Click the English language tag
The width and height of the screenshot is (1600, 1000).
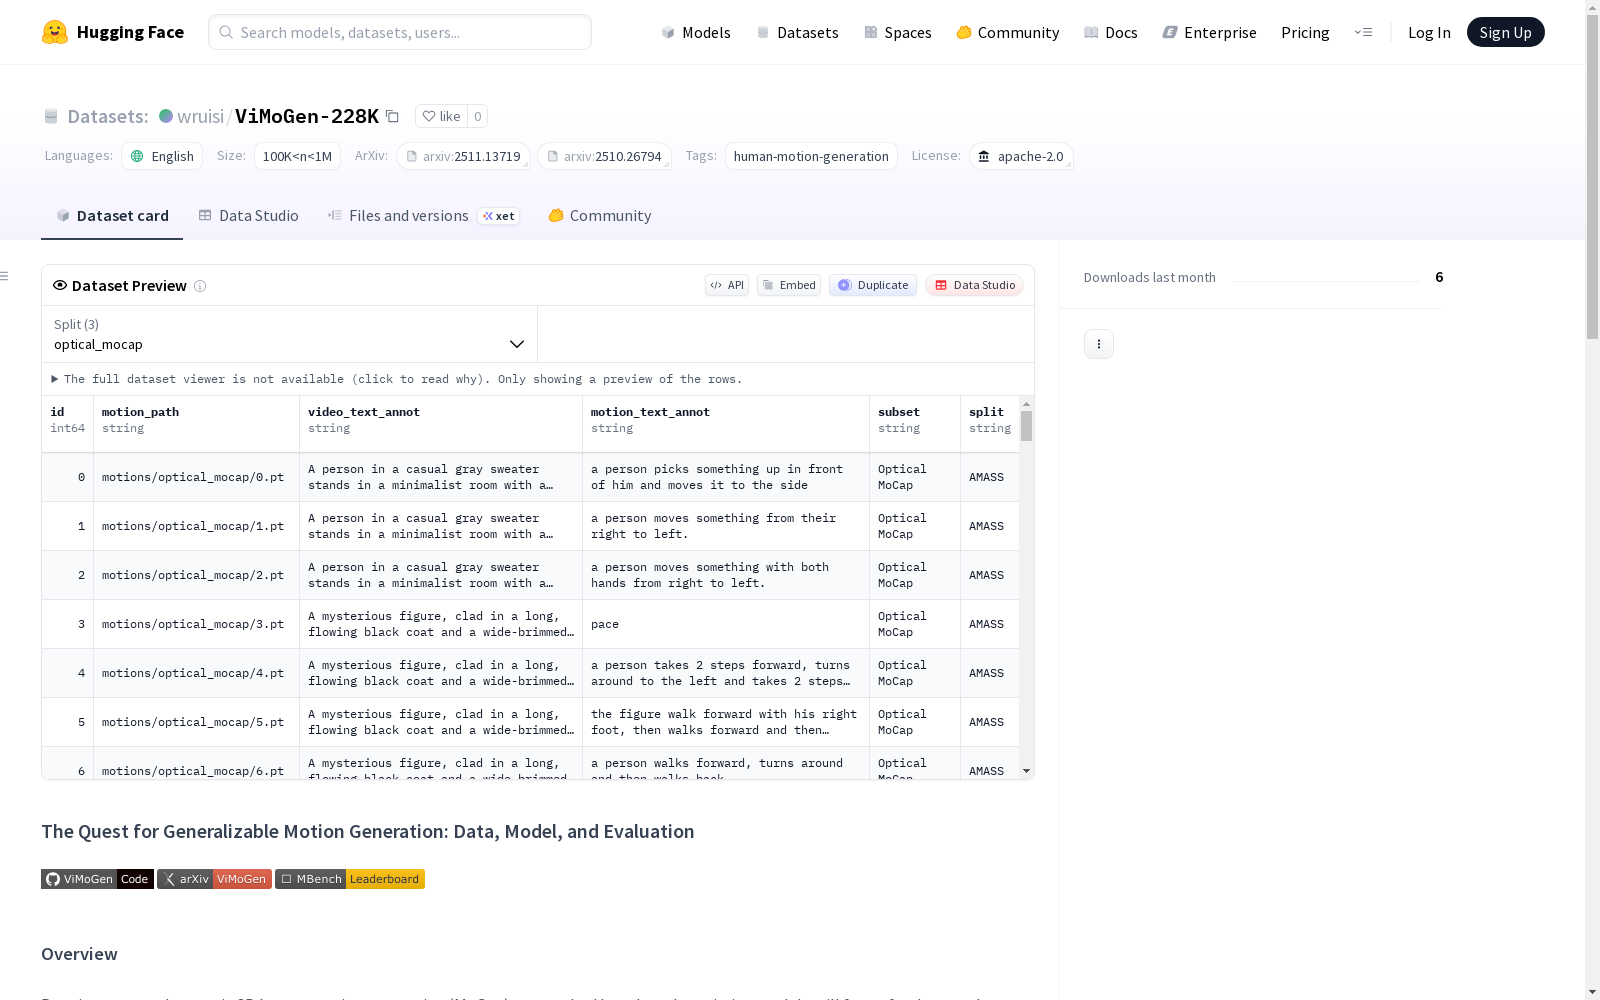162,156
